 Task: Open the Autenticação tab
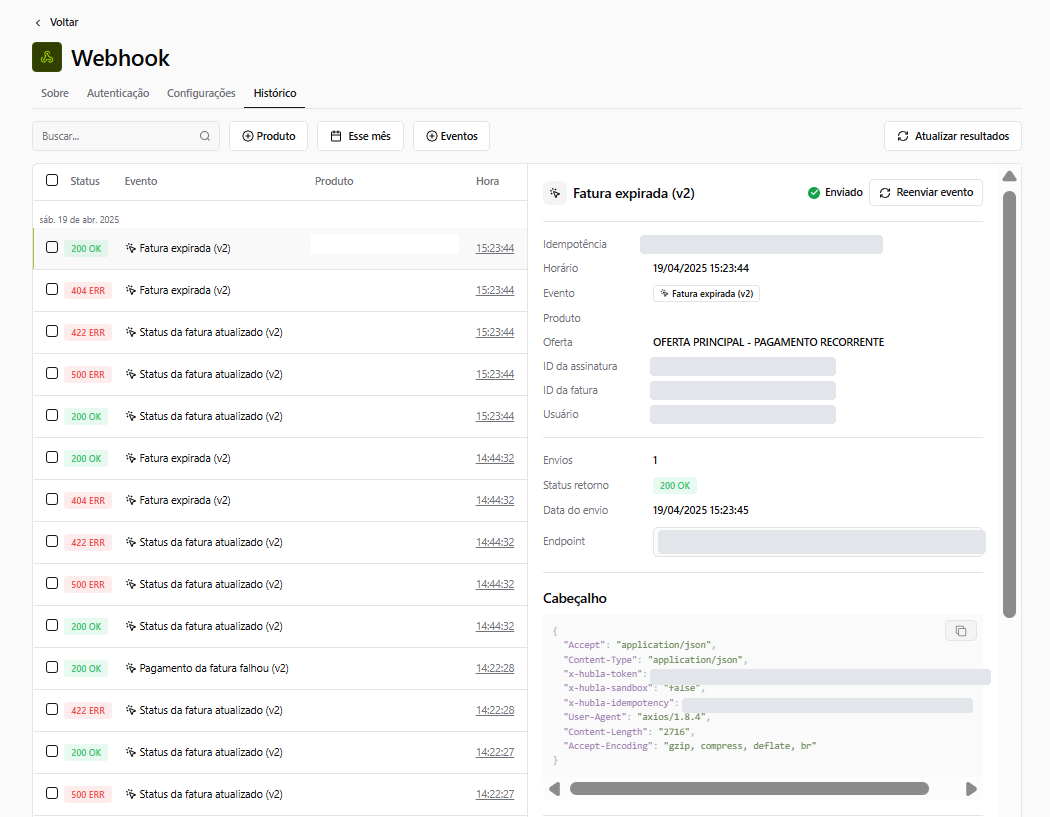click(x=118, y=93)
